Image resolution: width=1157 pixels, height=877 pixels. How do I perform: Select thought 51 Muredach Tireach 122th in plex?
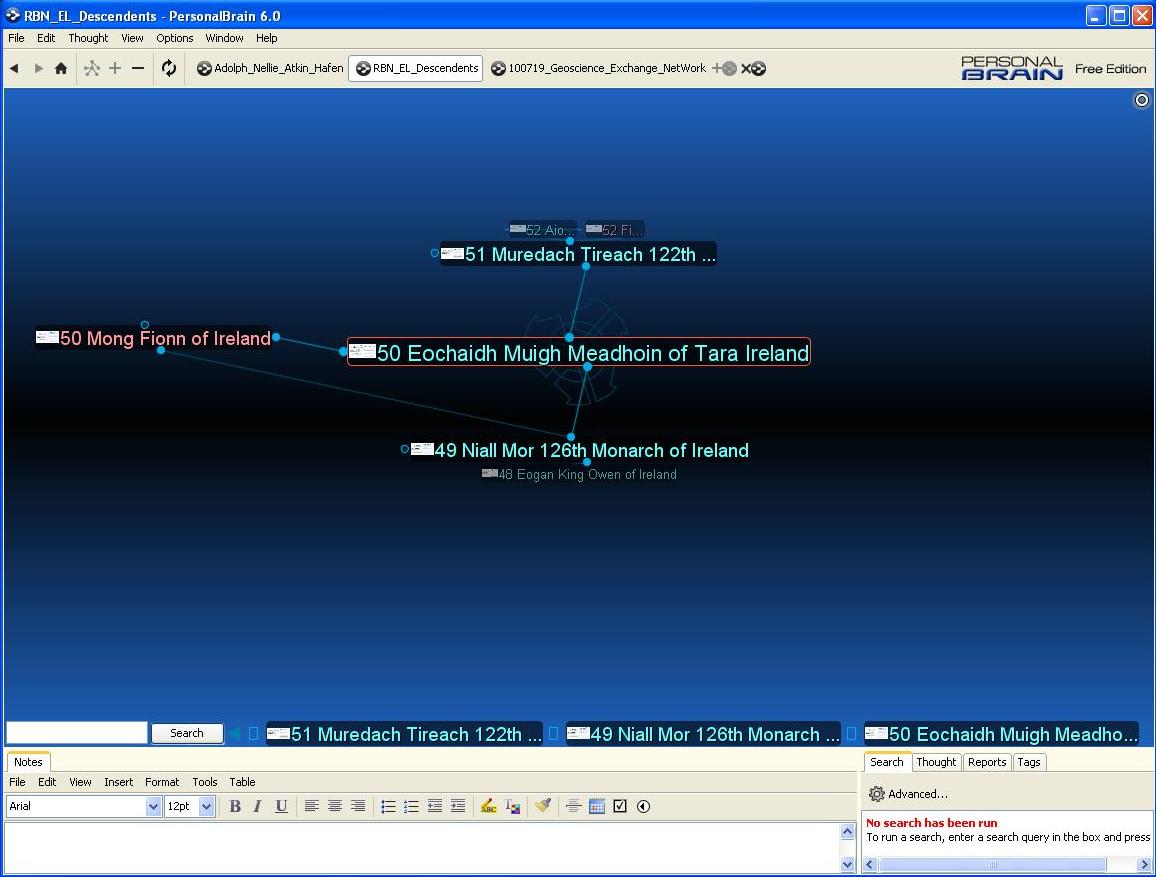(x=578, y=254)
